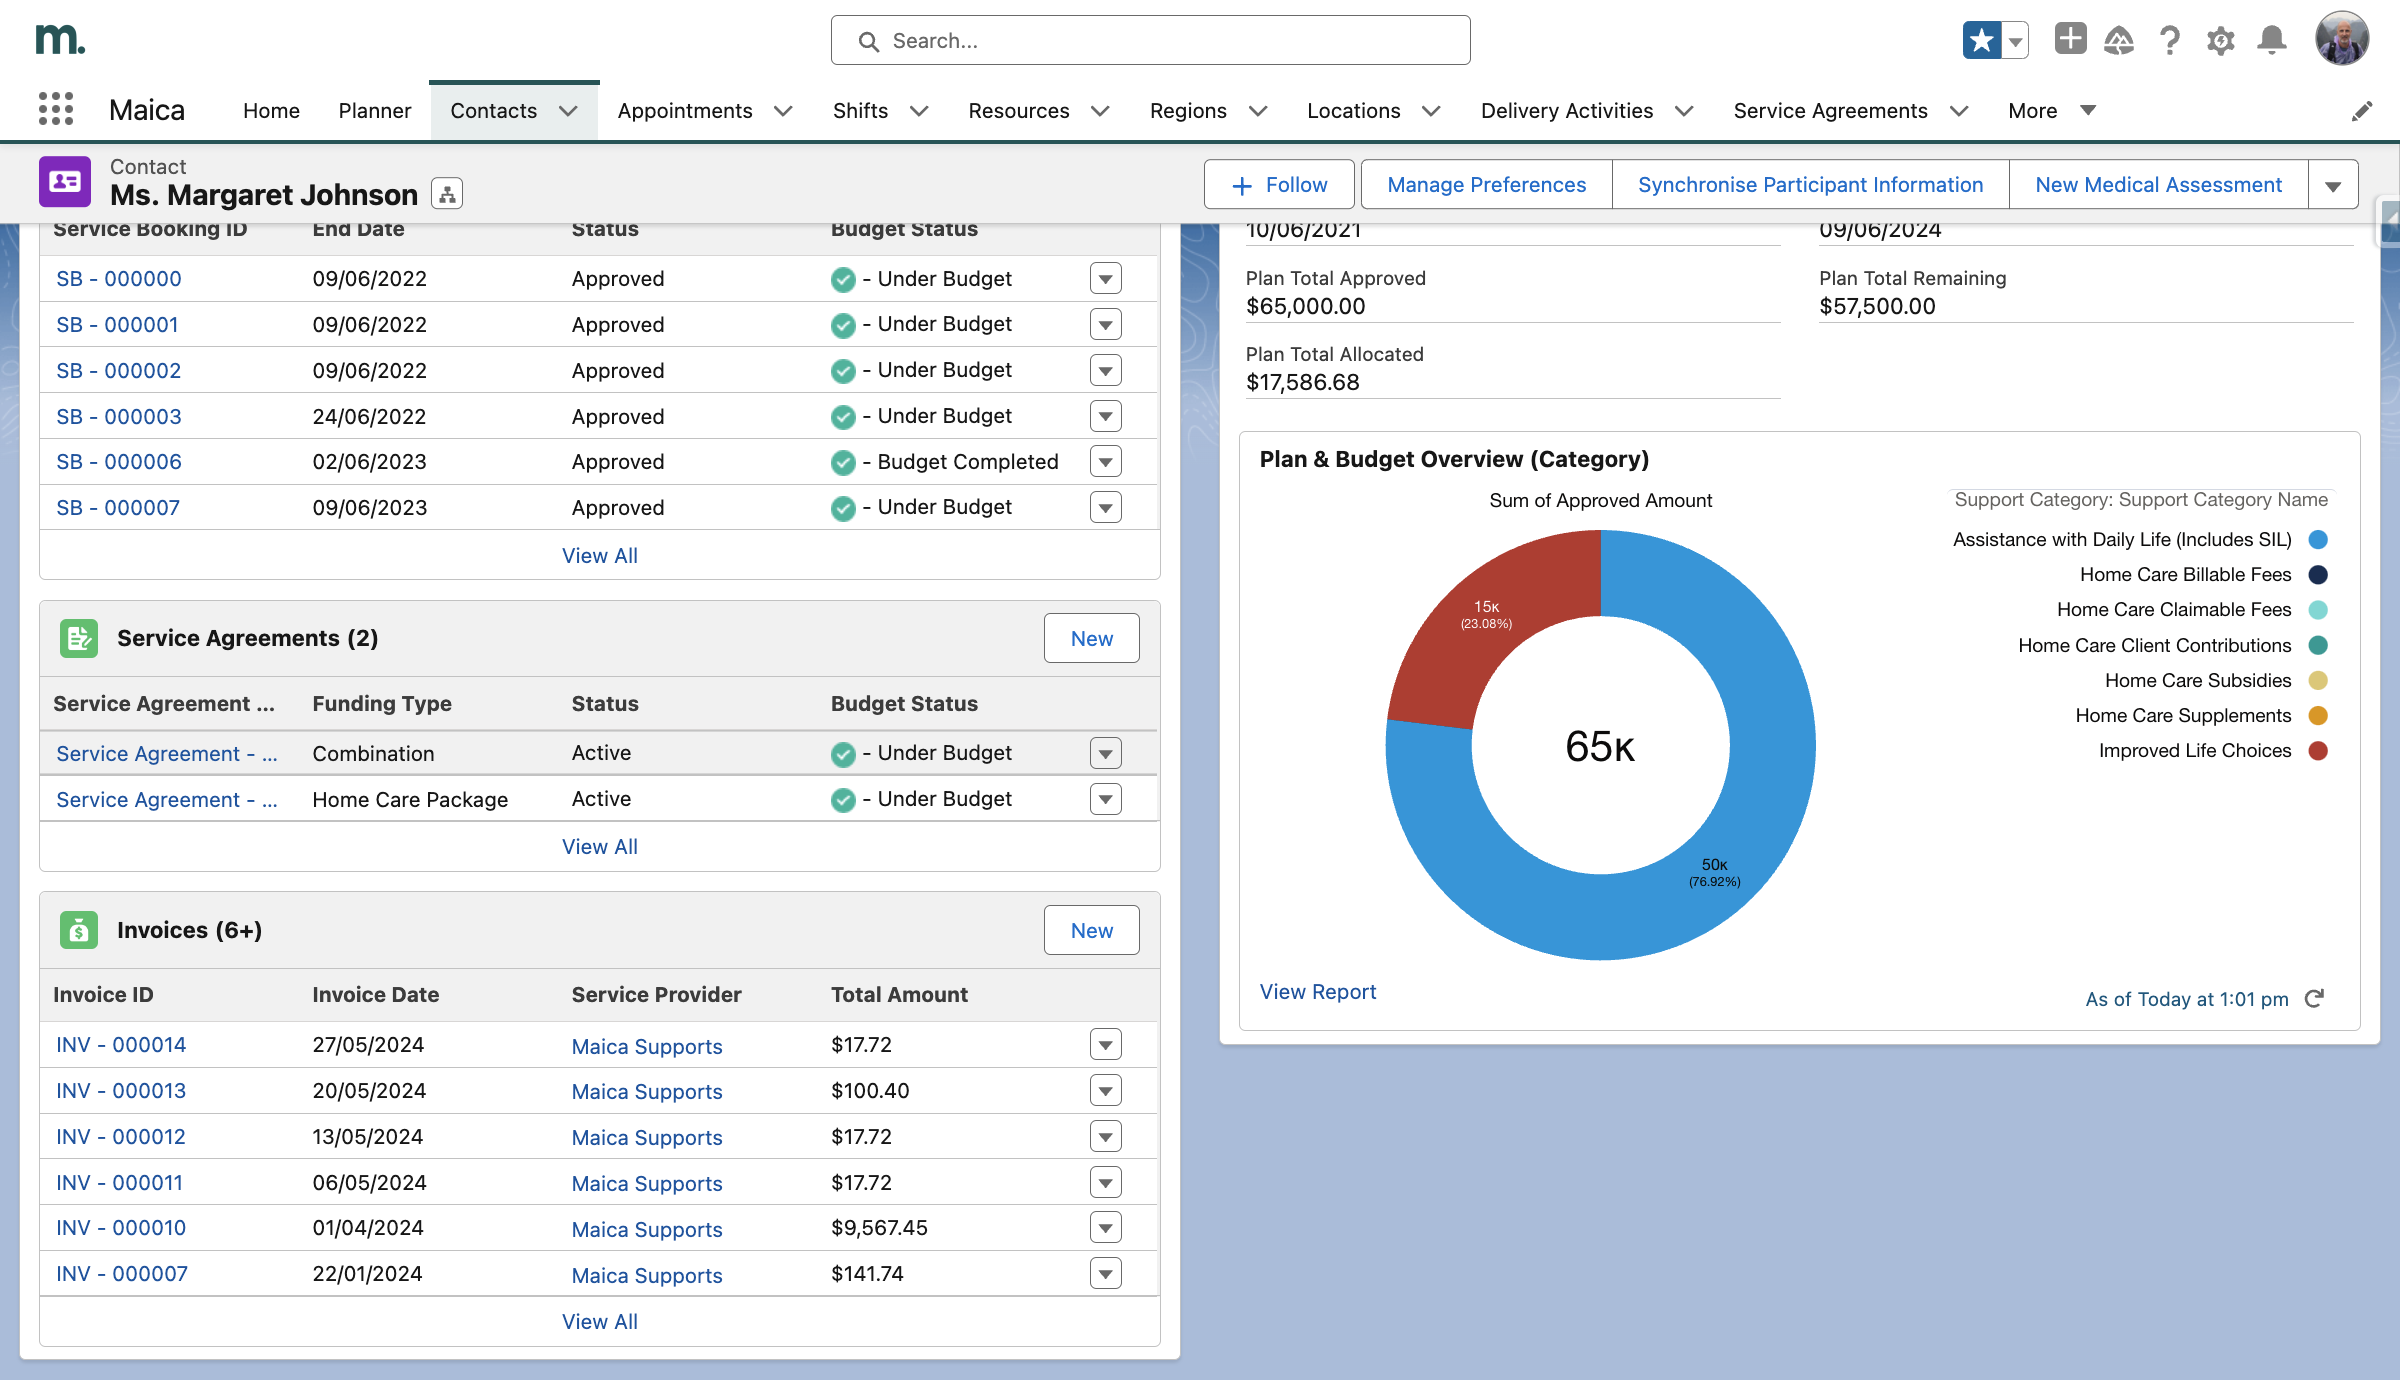Open the favorites list dropdown arrow
The height and width of the screenshot is (1380, 2400).
coord(2016,41)
